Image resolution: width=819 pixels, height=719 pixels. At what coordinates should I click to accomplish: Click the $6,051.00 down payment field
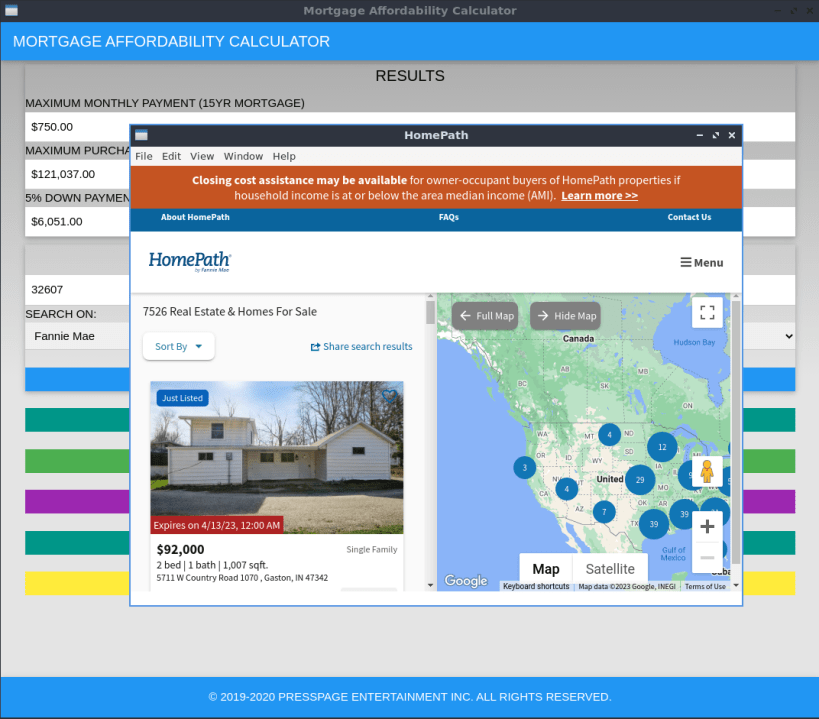pos(77,221)
